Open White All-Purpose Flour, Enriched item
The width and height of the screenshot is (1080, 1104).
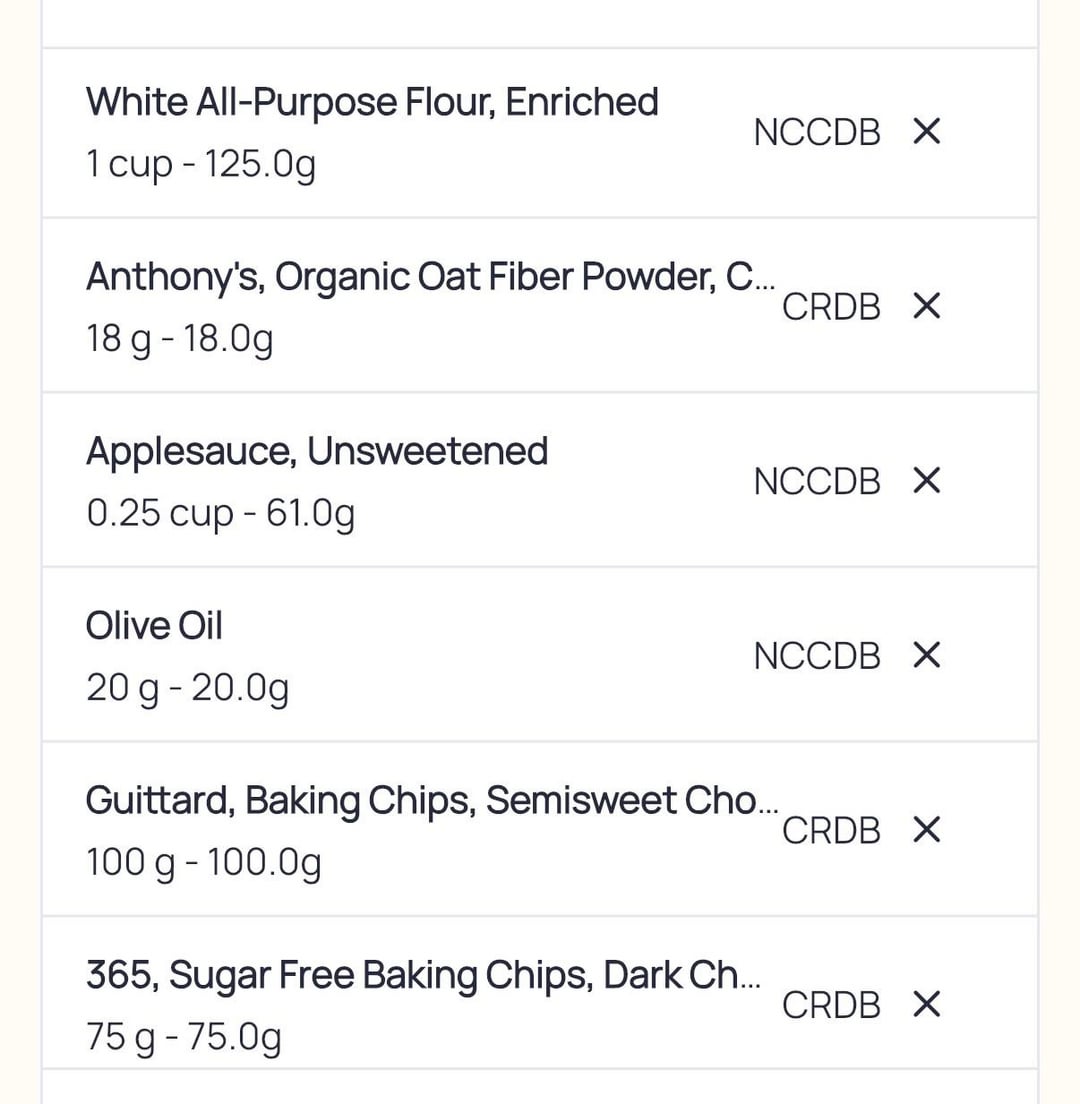coord(372,102)
